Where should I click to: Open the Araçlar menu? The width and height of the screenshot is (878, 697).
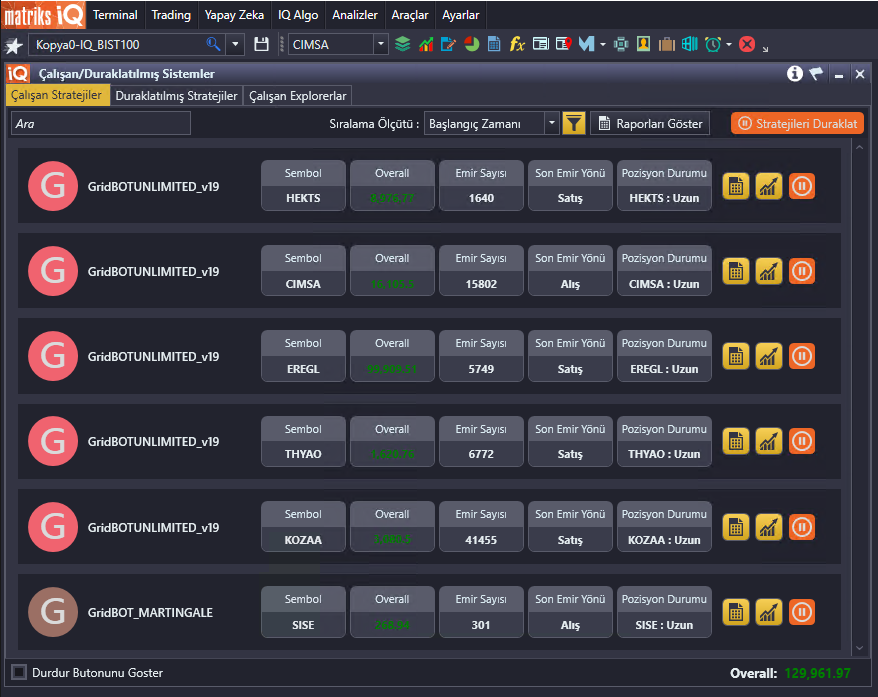pos(409,15)
